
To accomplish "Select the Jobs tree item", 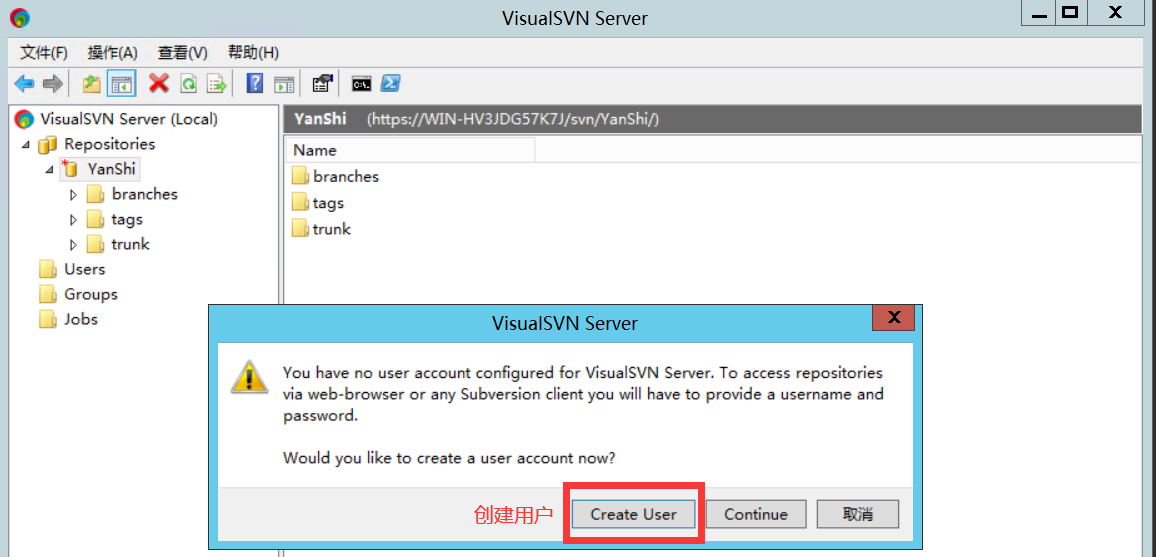I will click(x=81, y=319).
